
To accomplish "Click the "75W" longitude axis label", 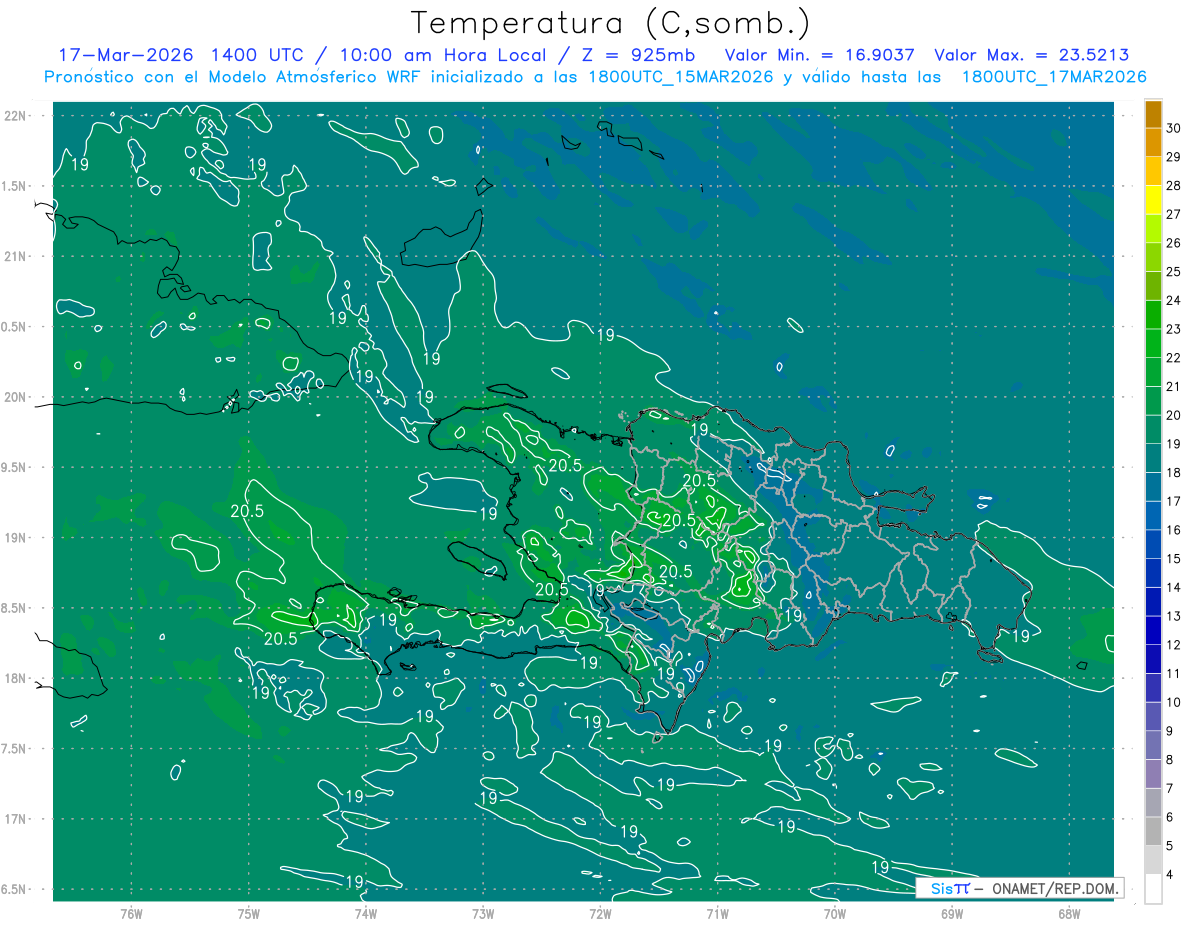I will [x=248, y=913].
